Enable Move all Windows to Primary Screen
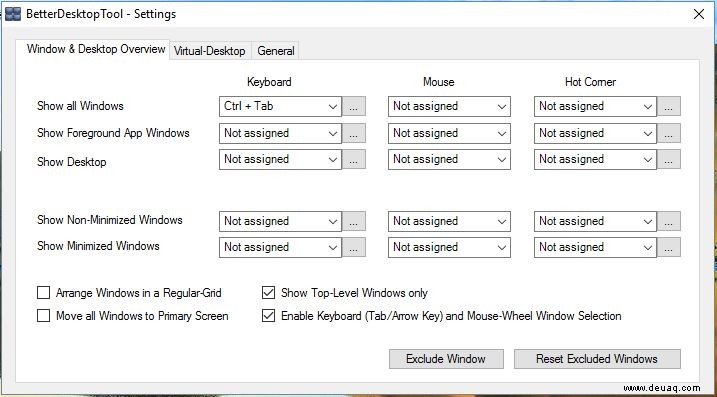 [43, 316]
